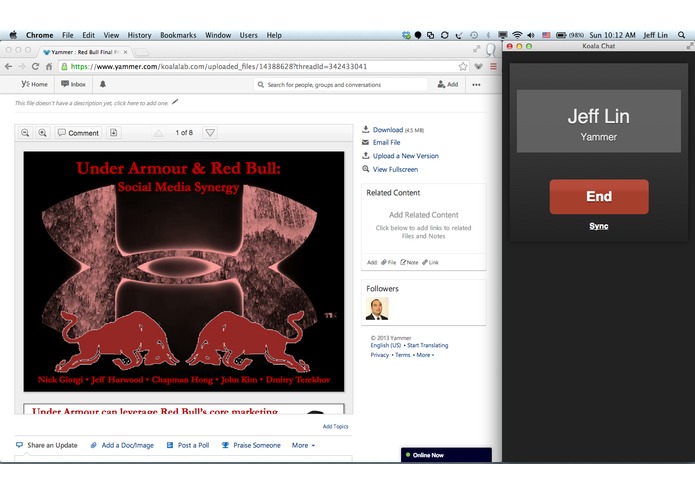This screenshot has height=494, width=695.
Task: Expand the More dropdown in the publisher
Action: pos(303,445)
